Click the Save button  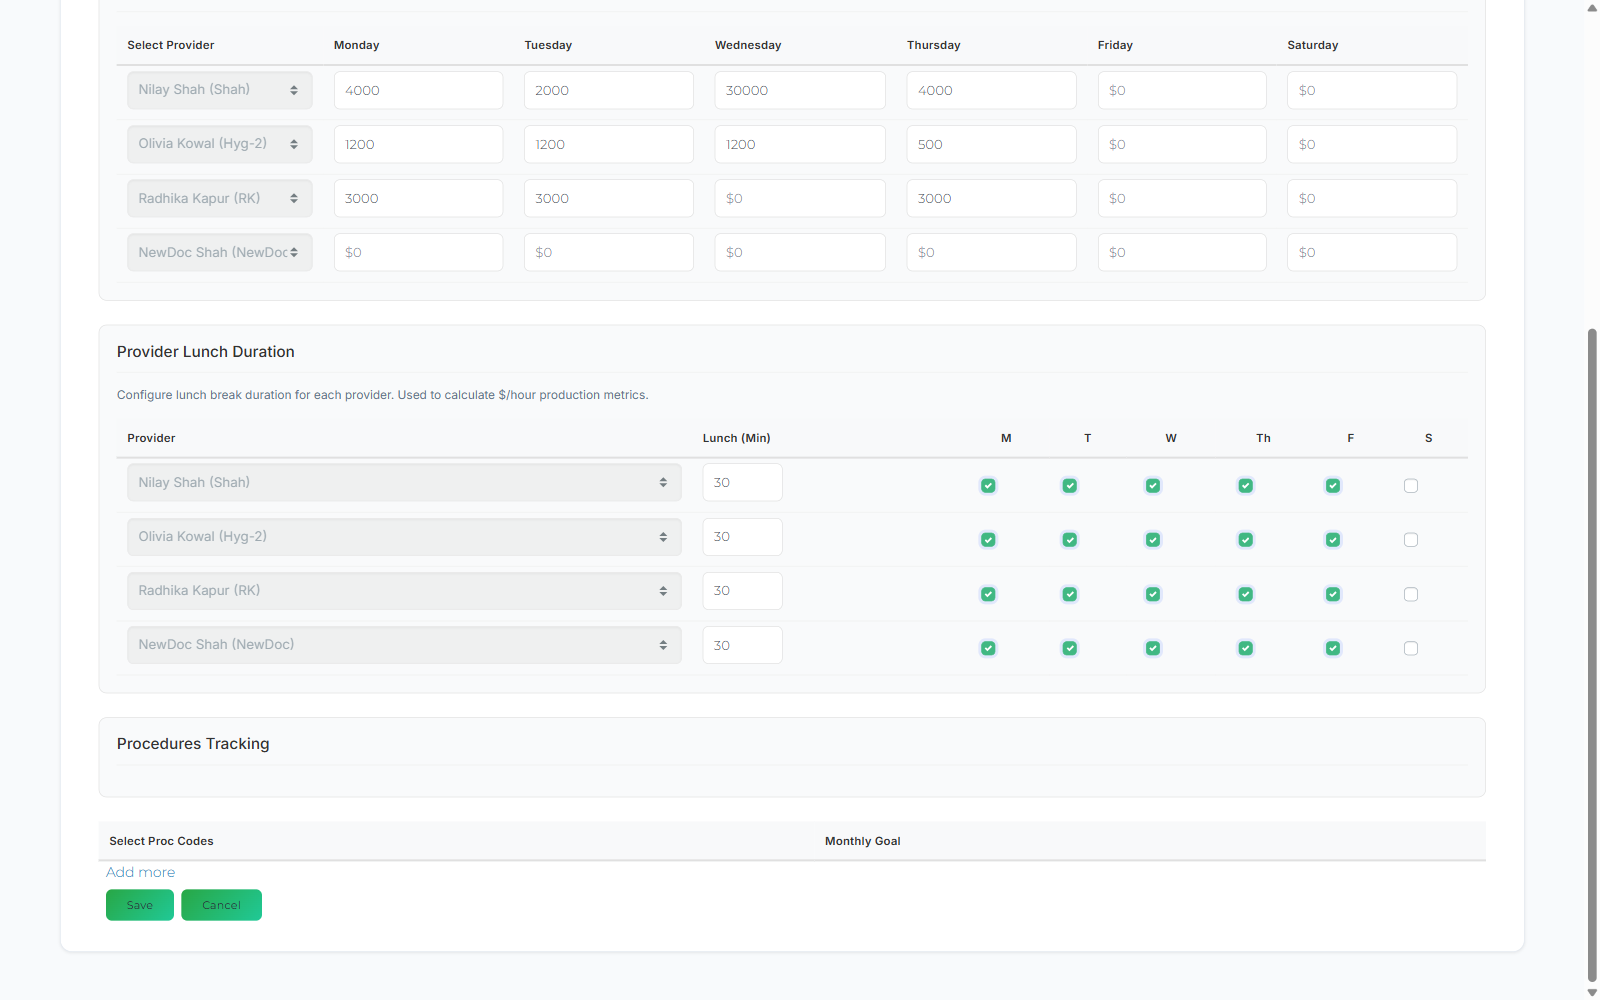click(140, 905)
